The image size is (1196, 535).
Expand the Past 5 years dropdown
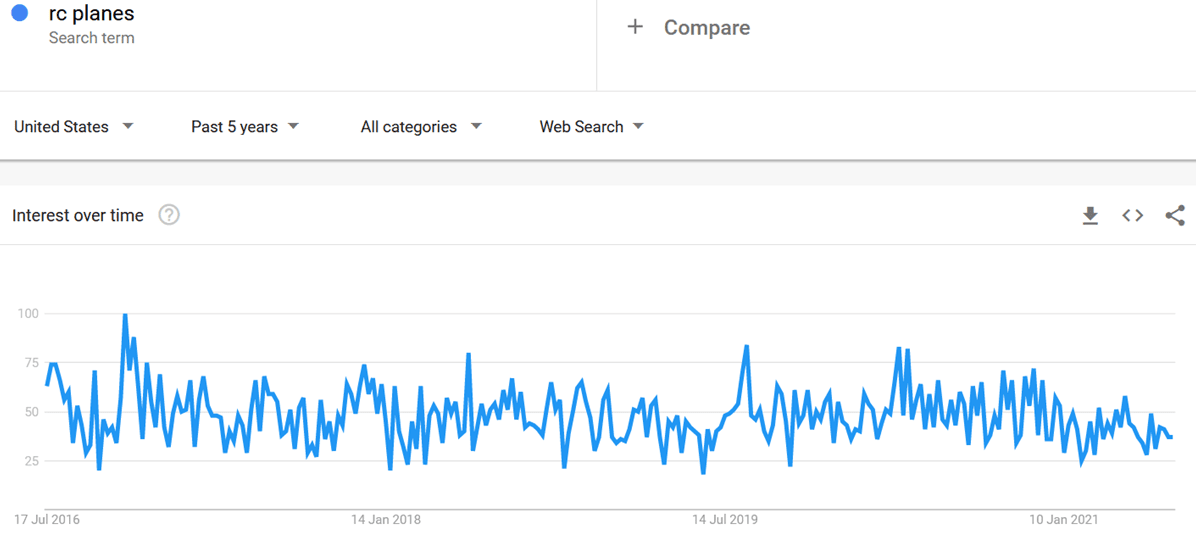(x=245, y=127)
